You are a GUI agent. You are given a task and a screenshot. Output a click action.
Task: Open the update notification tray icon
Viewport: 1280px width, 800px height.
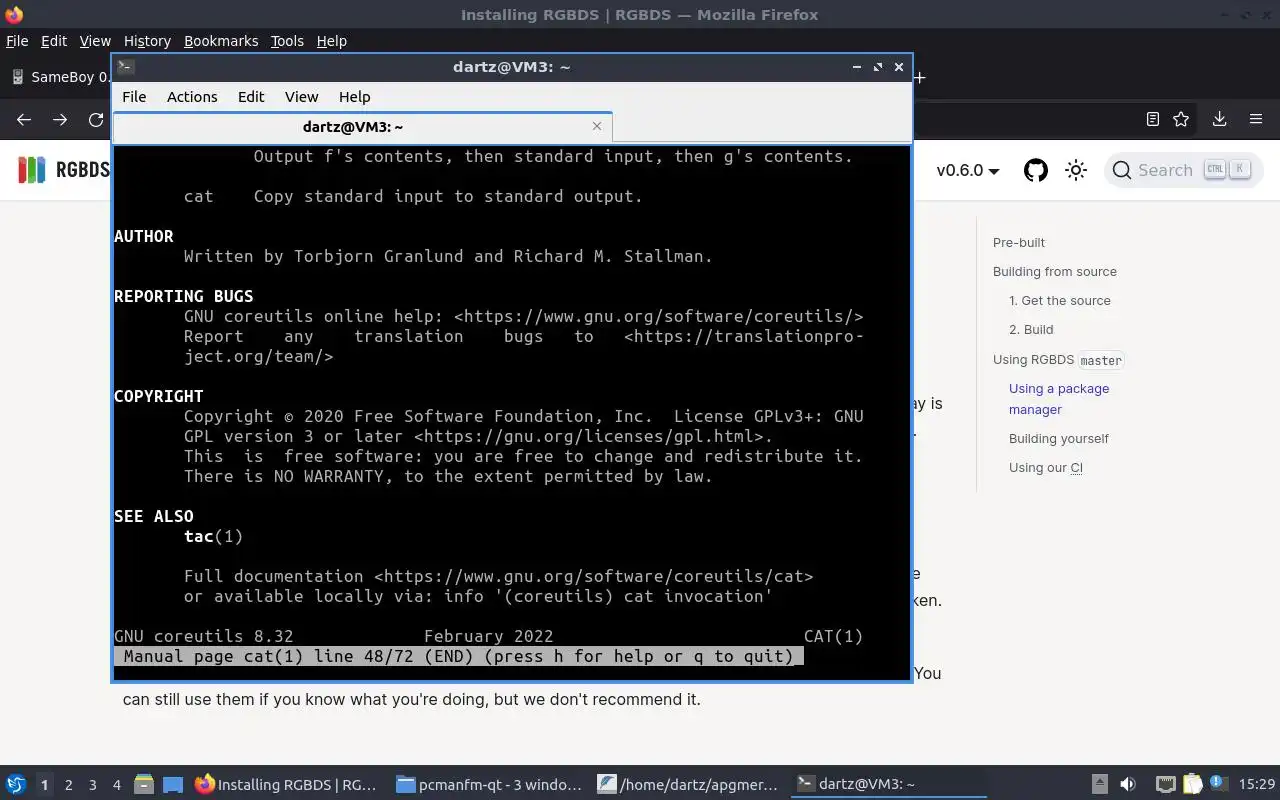point(1218,783)
